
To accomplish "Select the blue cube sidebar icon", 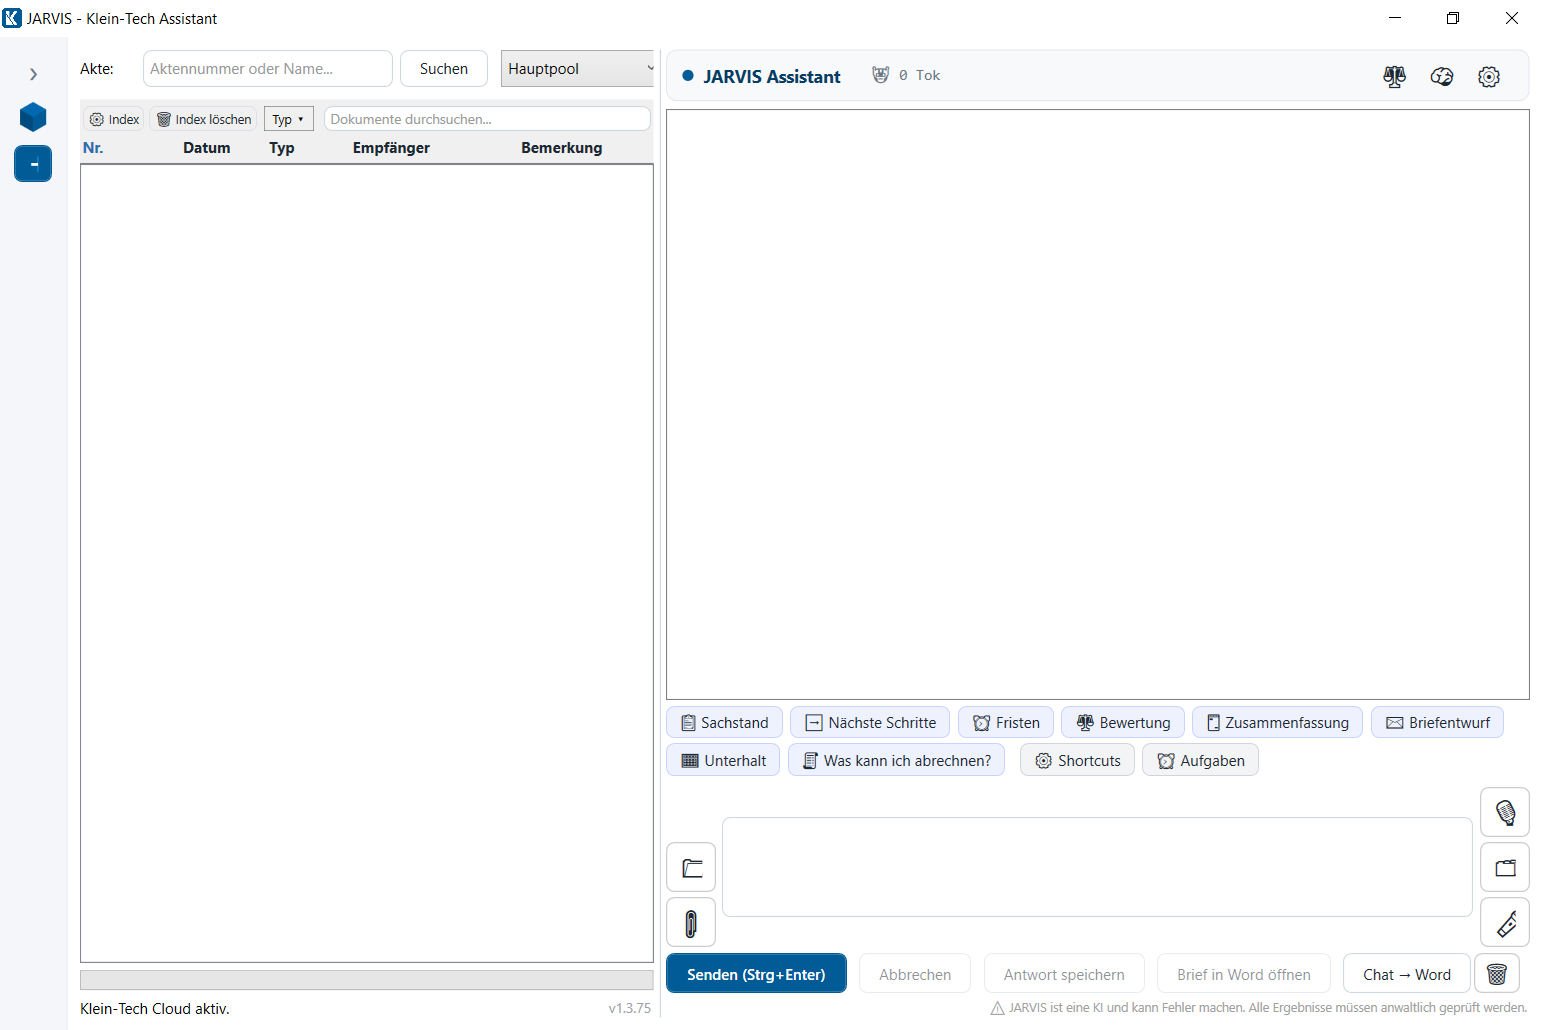I will [33, 117].
